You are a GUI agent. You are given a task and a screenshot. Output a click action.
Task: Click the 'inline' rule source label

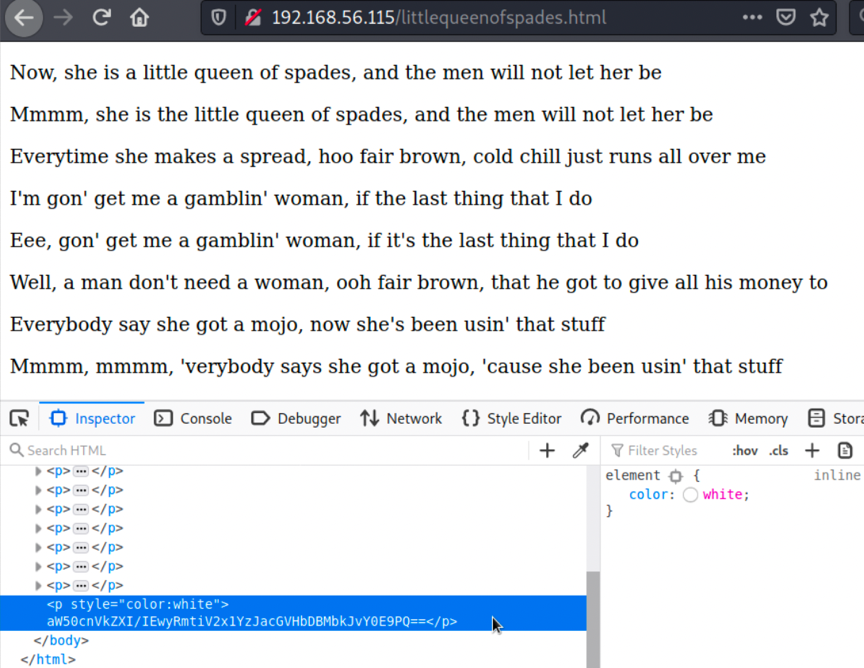[837, 475]
